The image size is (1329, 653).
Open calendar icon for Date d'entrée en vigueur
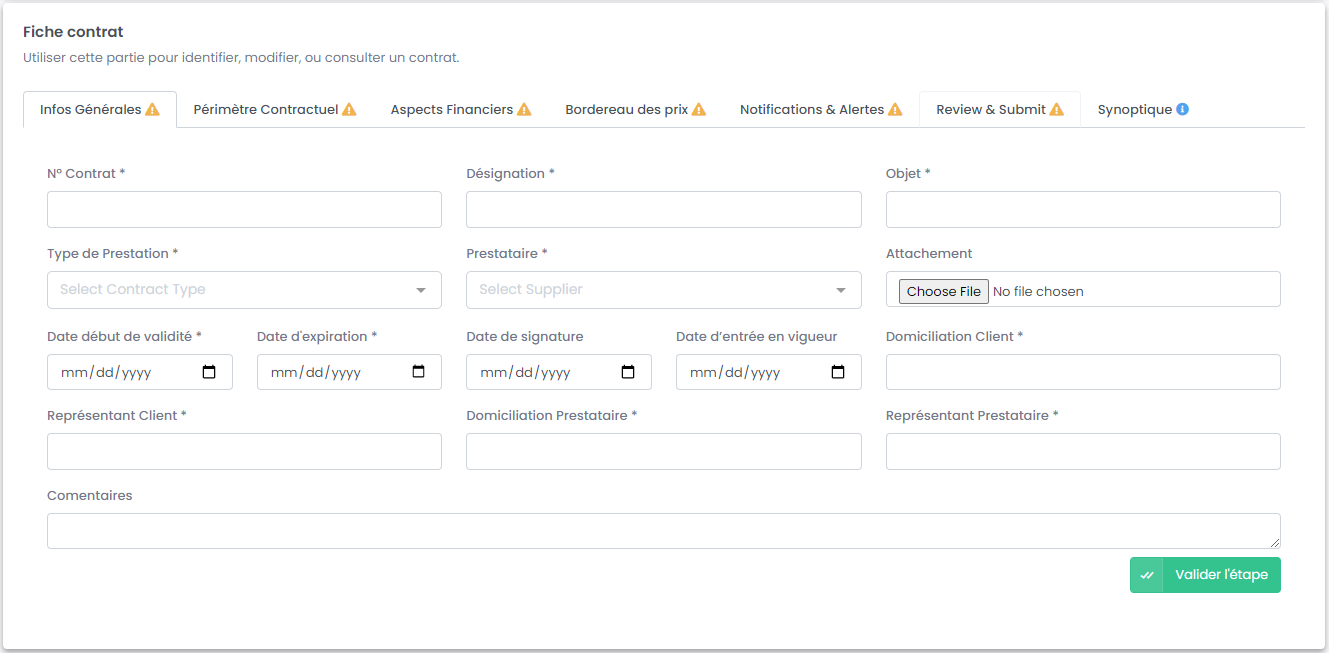point(838,372)
